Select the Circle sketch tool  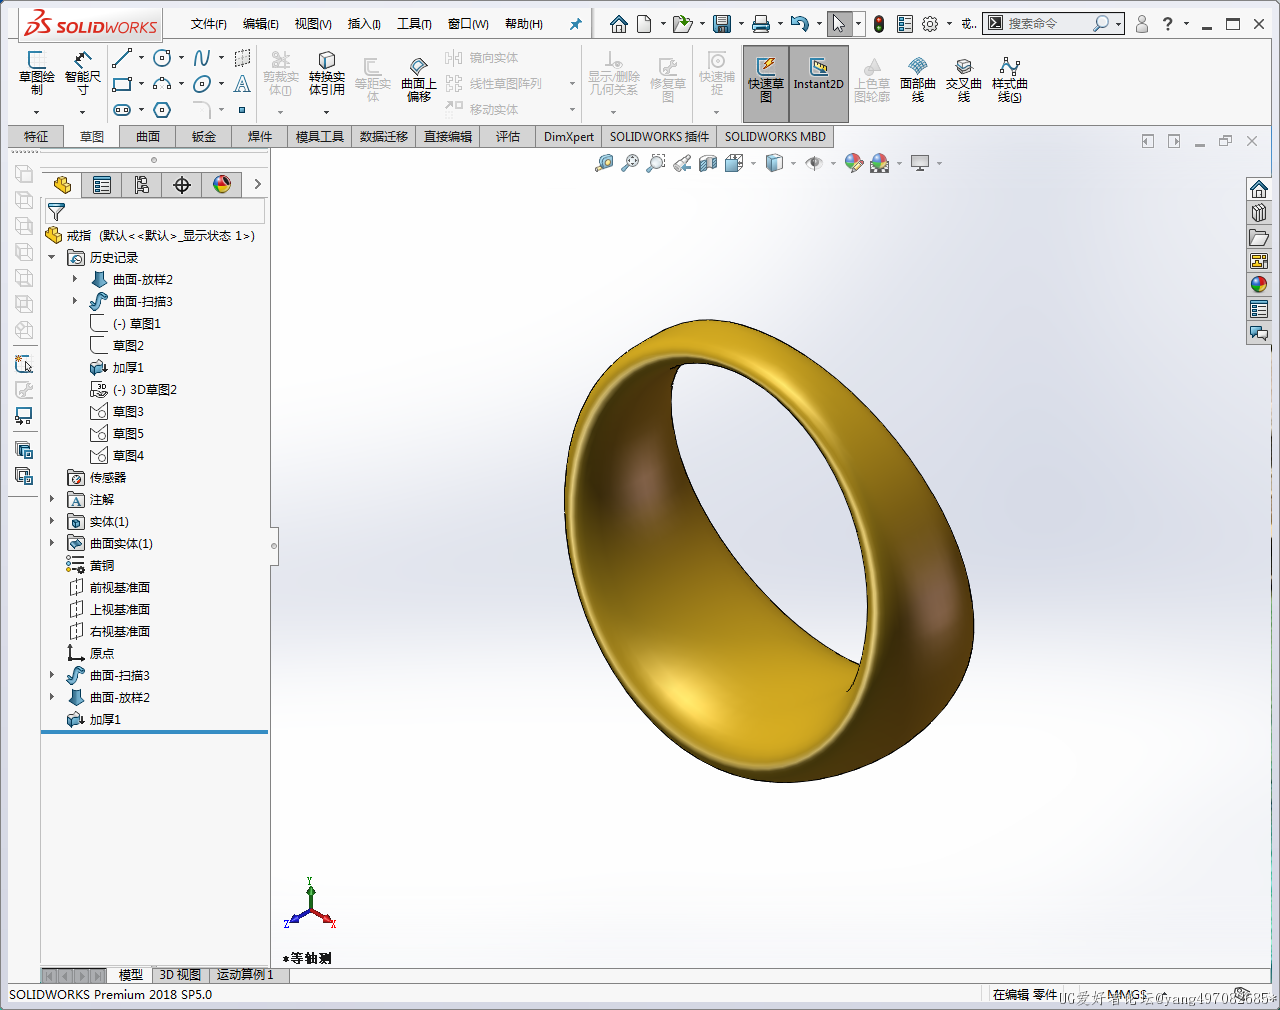coord(163,59)
